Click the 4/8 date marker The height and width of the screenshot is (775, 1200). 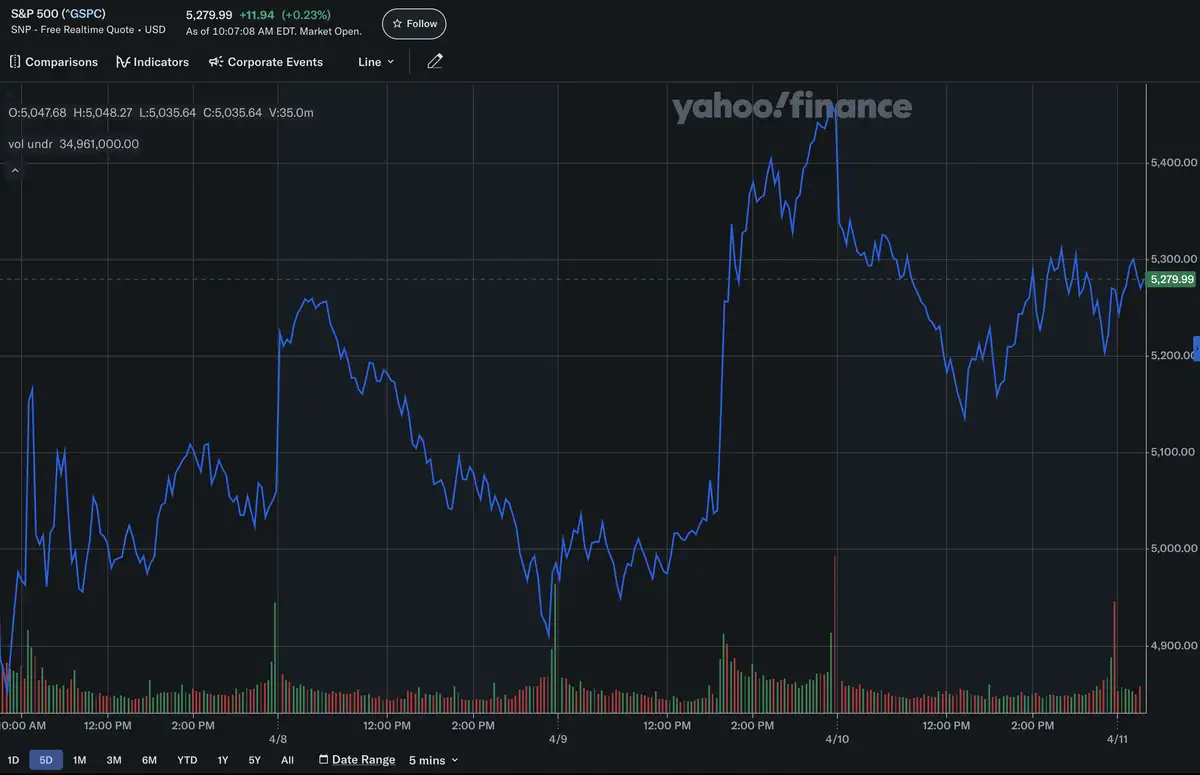tap(278, 740)
